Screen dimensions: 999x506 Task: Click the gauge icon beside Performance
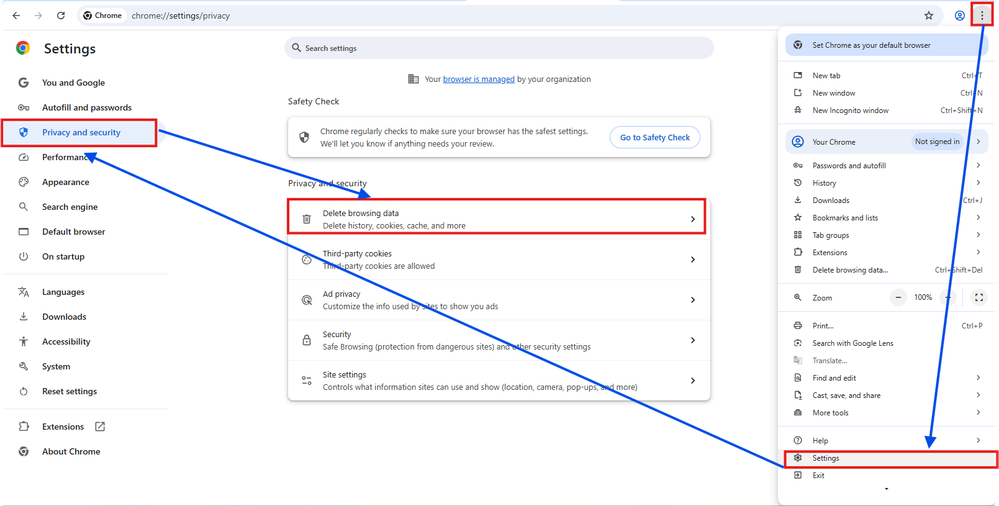point(24,157)
